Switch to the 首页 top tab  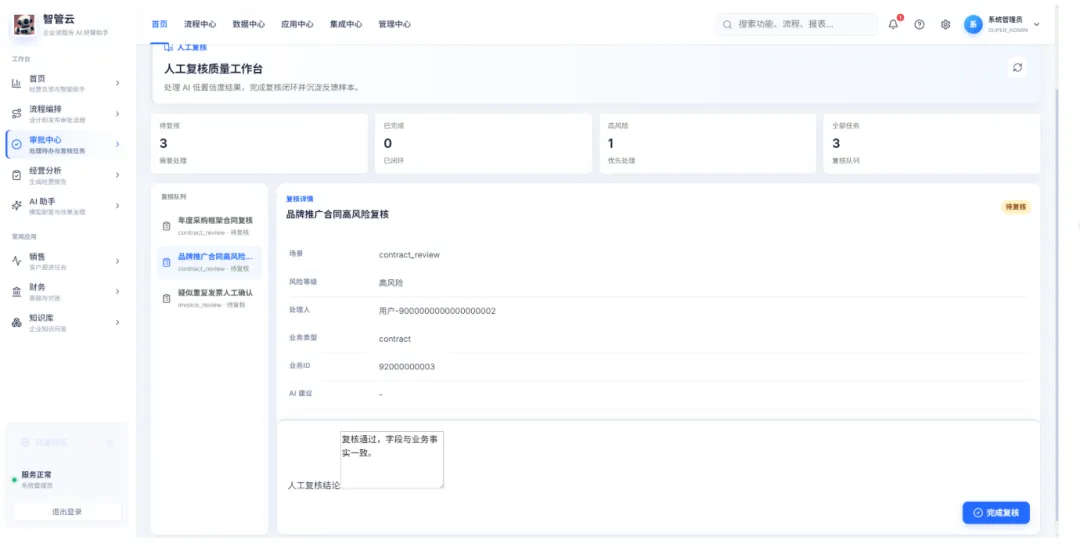pos(159,24)
